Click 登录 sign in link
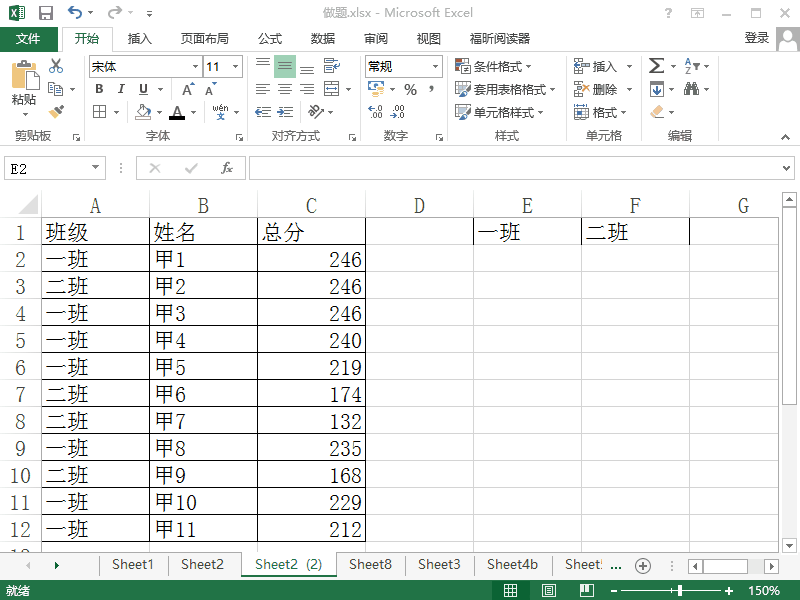This screenshot has height=600, width=800. (756, 38)
